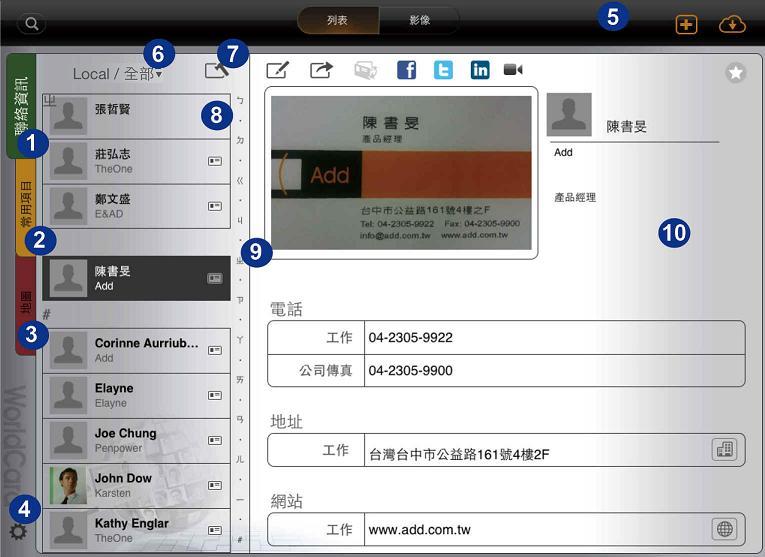Image resolution: width=765 pixels, height=557 pixels.
Task: Switch to 影像 image view
Action: tap(420, 20)
